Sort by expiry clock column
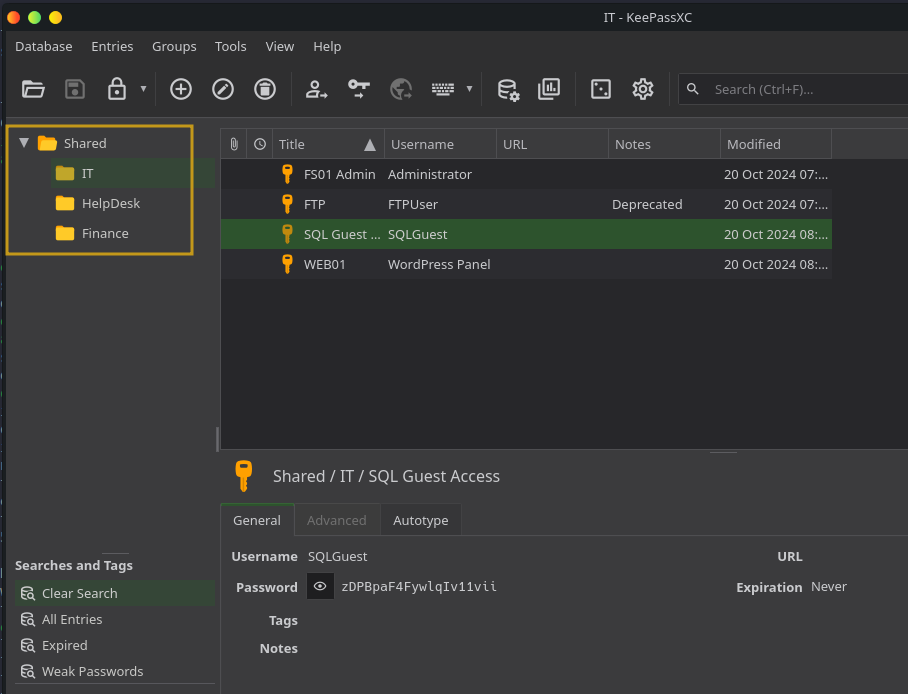This screenshot has height=694, width=908. tap(260, 144)
